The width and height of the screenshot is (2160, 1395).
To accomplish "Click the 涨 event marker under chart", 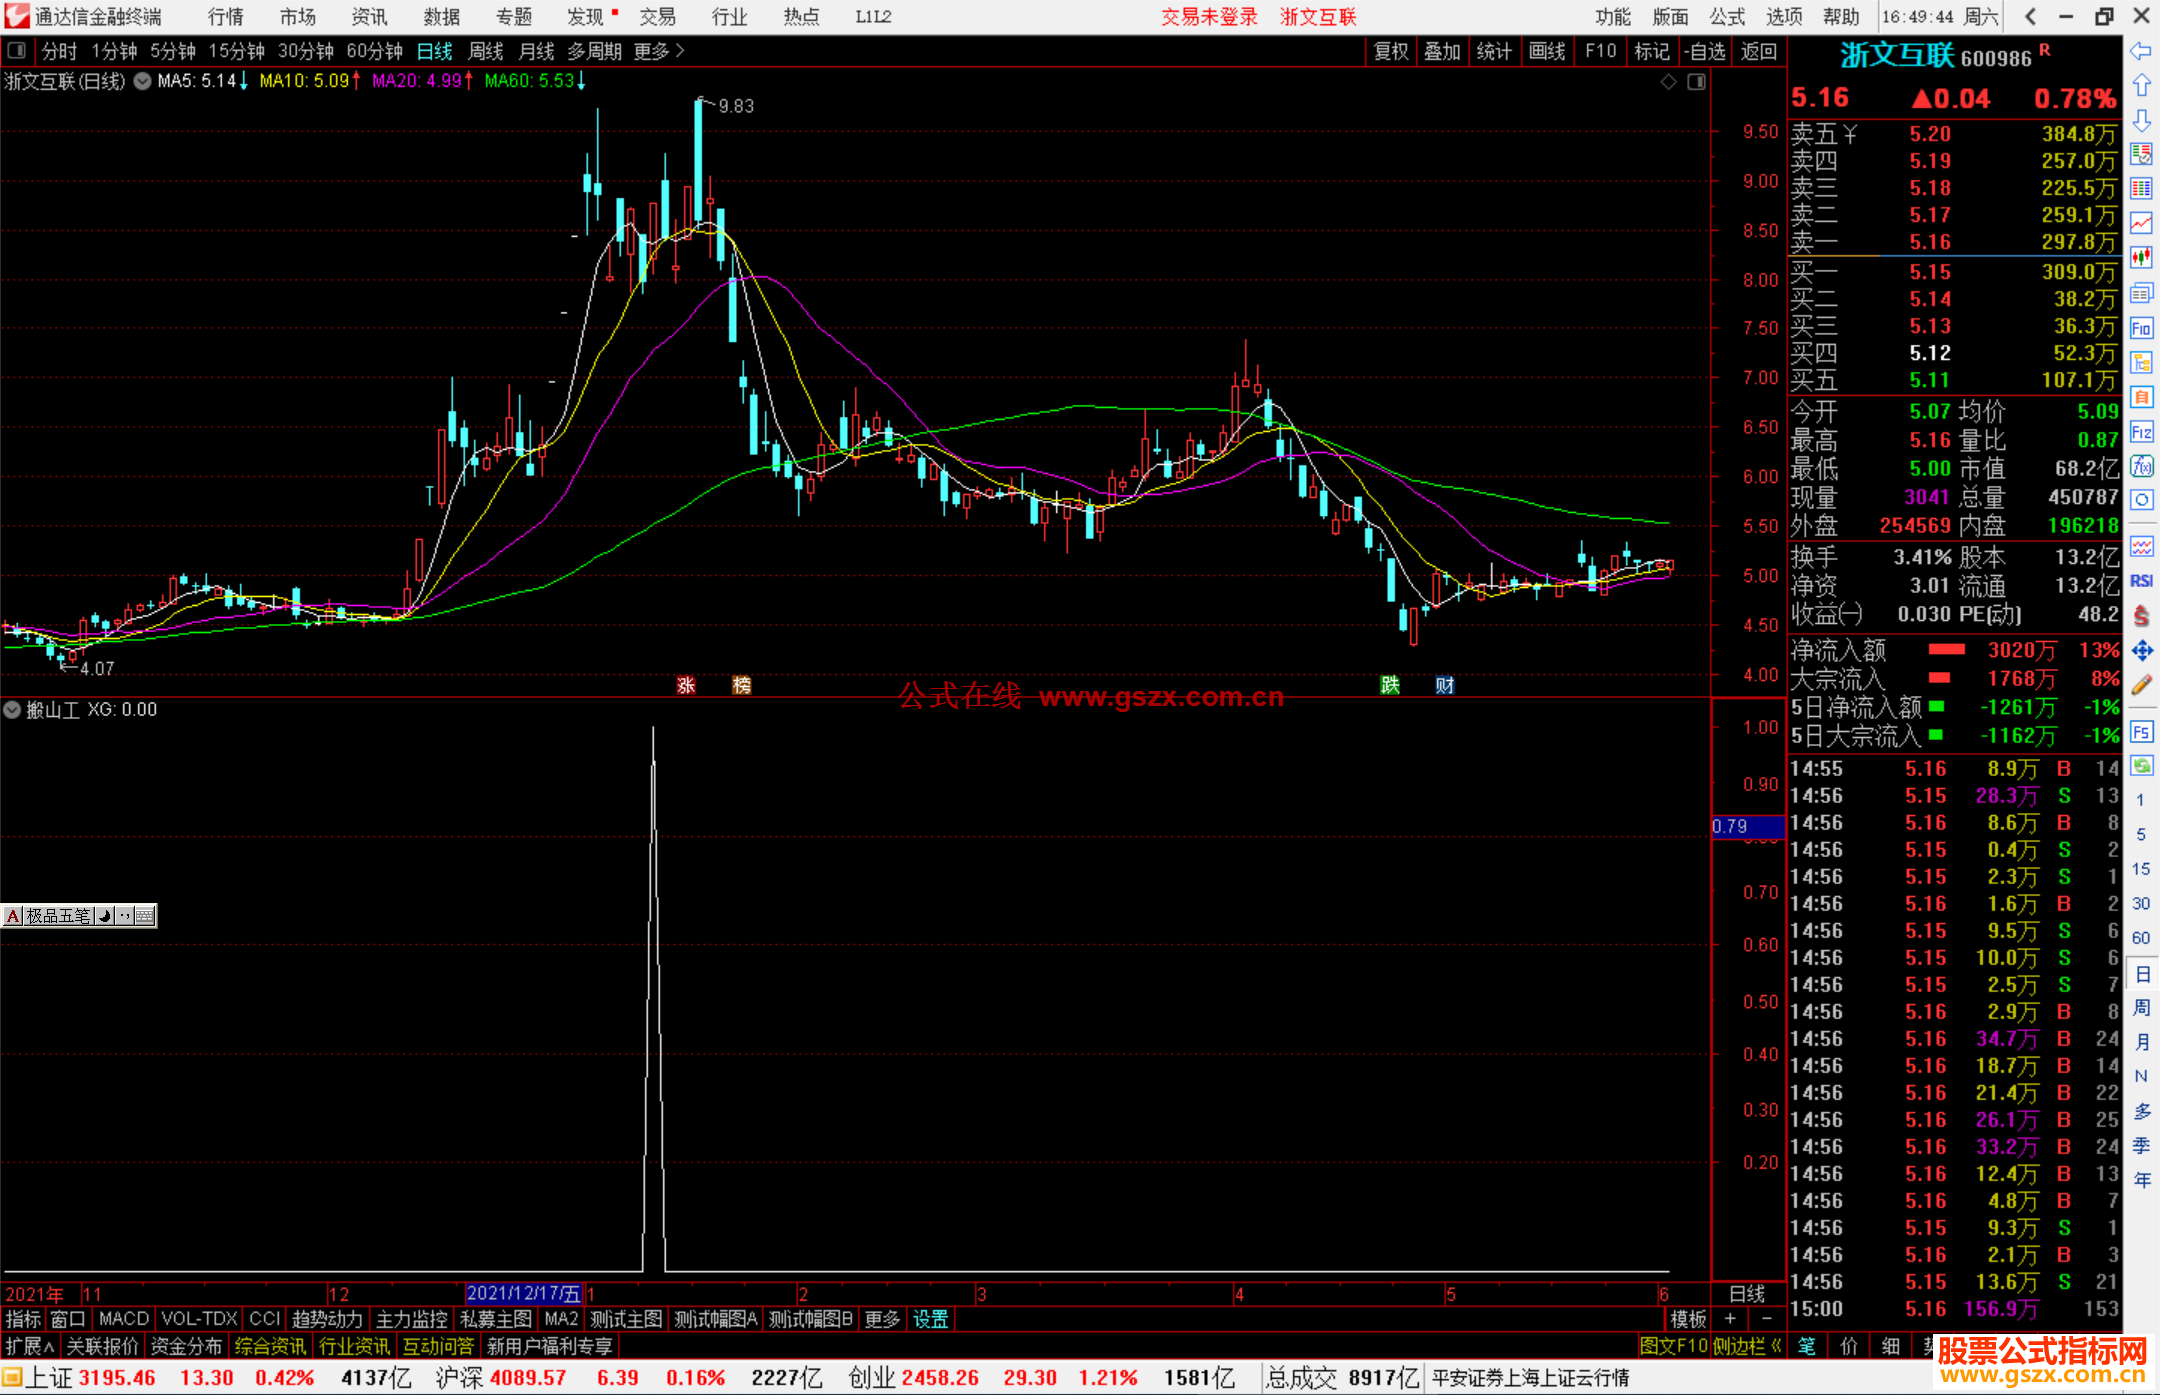I will tap(686, 685).
